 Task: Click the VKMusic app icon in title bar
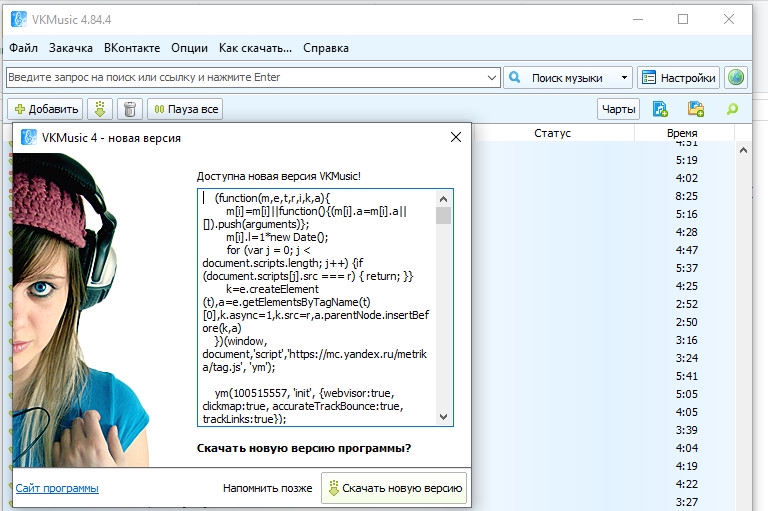click(x=19, y=20)
